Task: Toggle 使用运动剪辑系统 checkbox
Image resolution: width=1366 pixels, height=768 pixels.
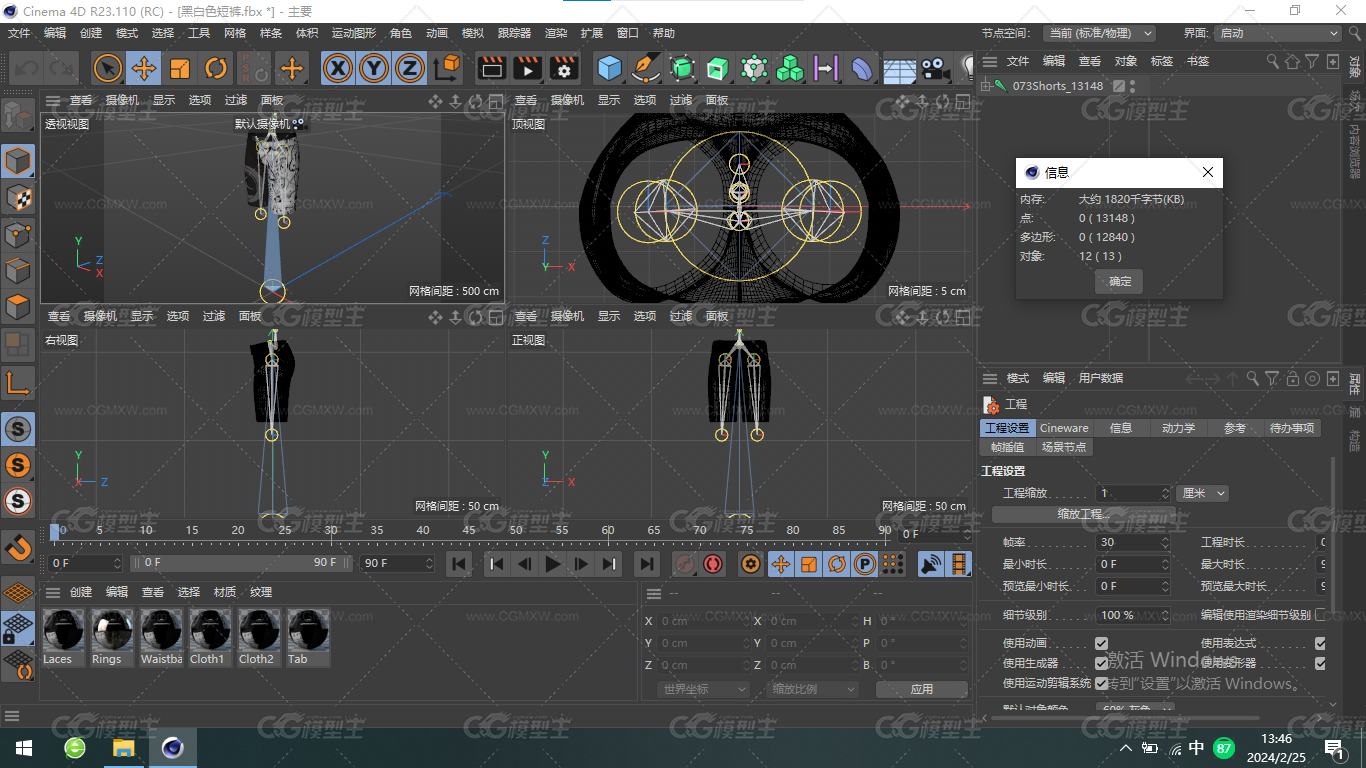Action: tap(1101, 683)
